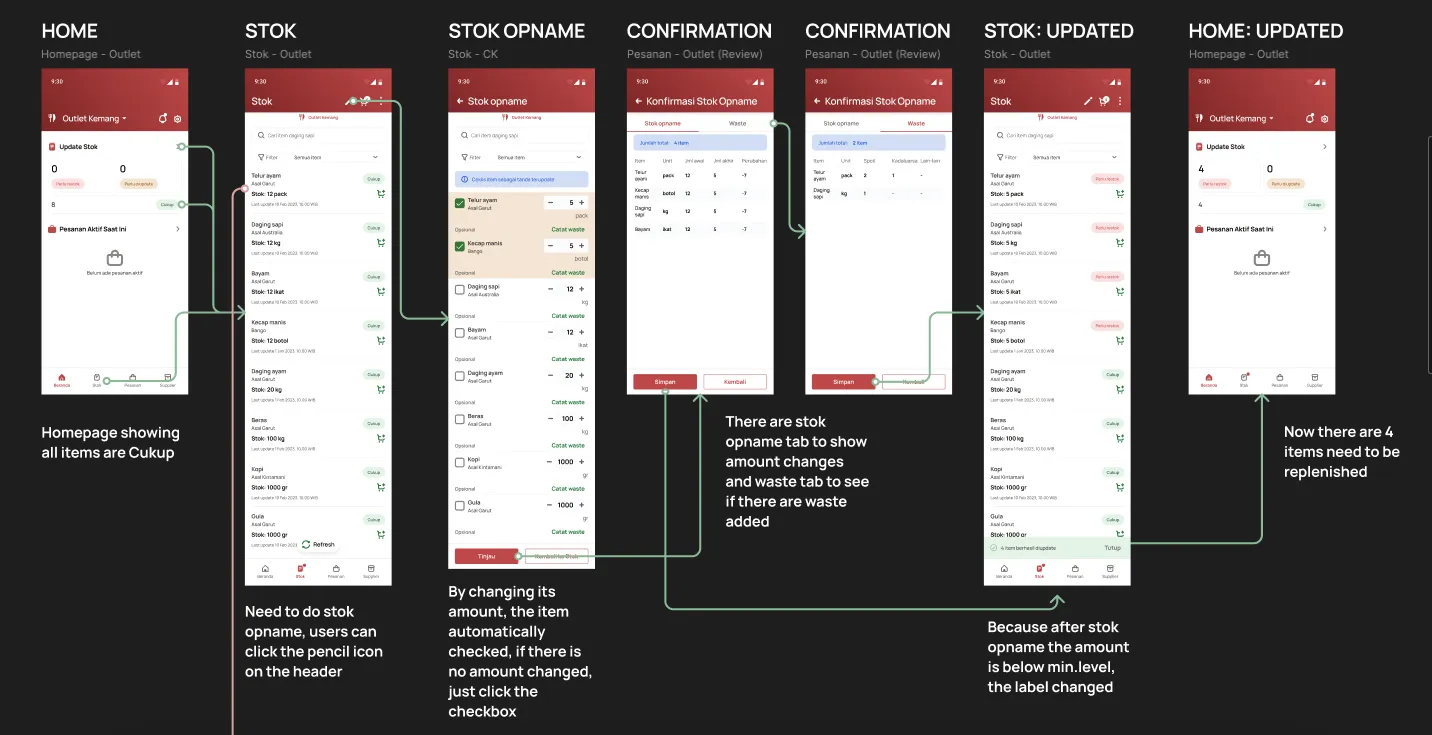This screenshot has height=735, width=1432.
Task: Click the Refresh button on the Stok screen
Action: [x=319, y=544]
